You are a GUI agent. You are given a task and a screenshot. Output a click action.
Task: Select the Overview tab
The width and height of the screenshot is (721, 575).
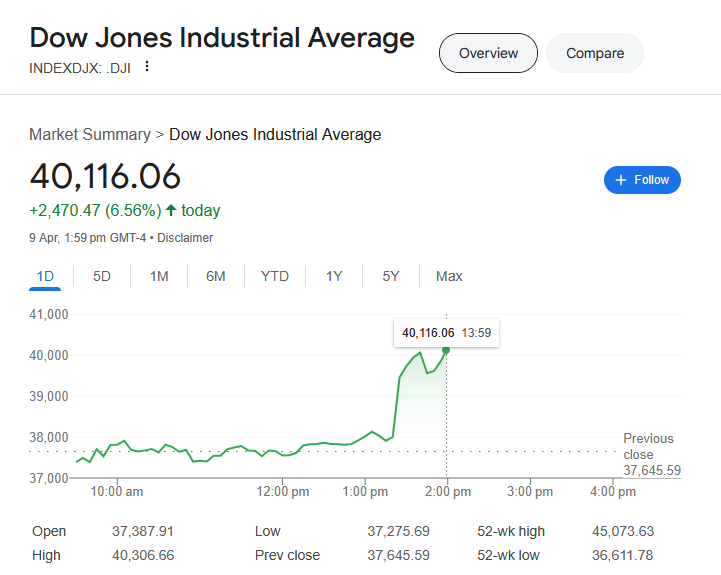(x=488, y=53)
